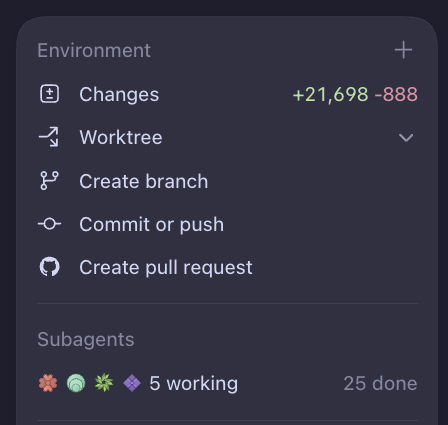Image resolution: width=448 pixels, height=425 pixels.
Task: Expand the Worktree chevron dropdown
Action: click(x=406, y=137)
